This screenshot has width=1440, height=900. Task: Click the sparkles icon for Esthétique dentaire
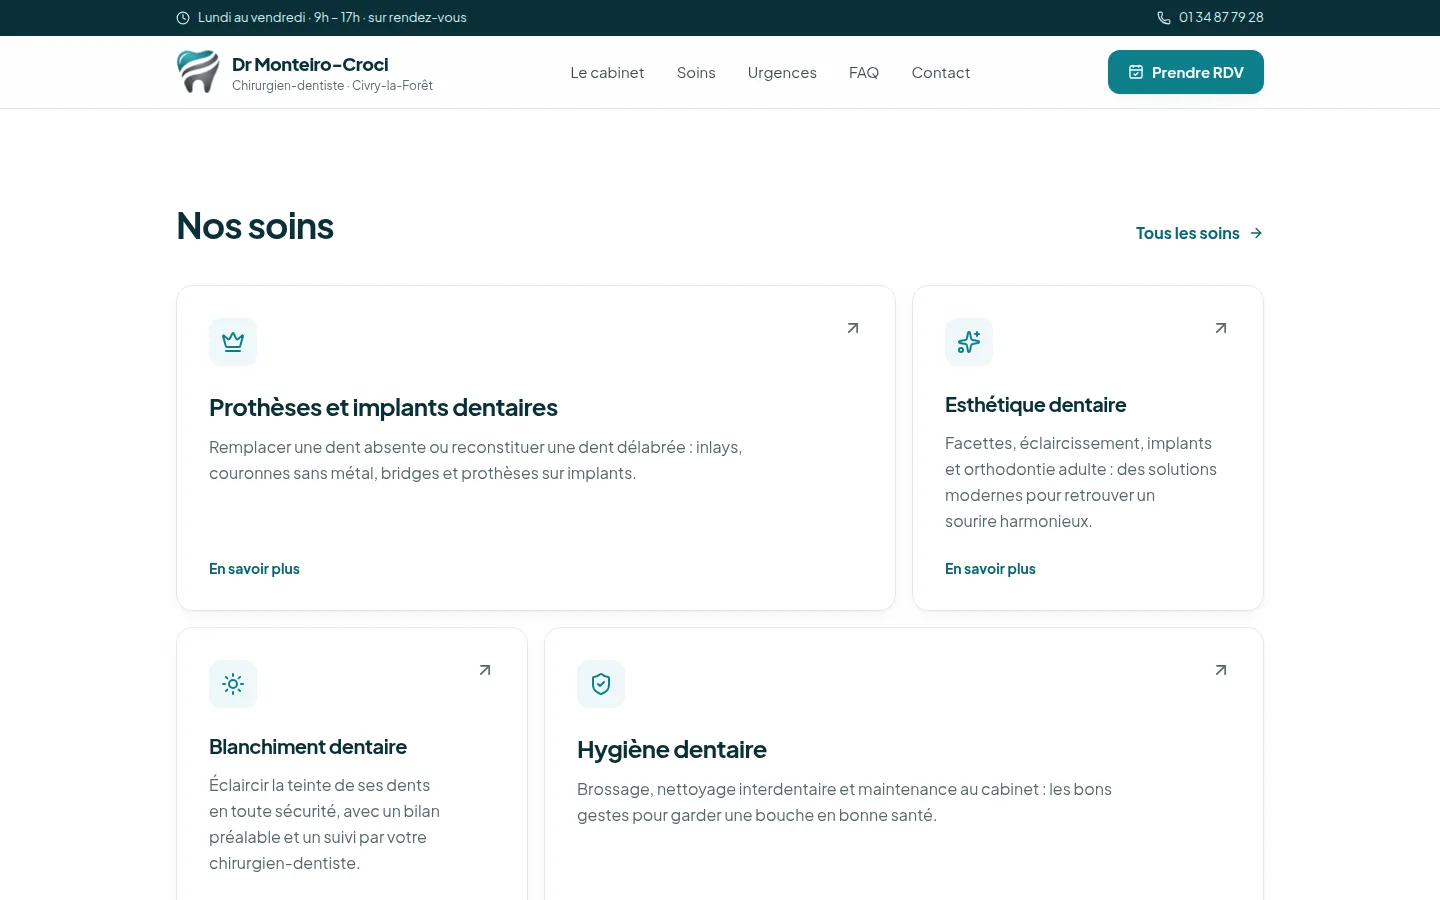[x=969, y=342]
